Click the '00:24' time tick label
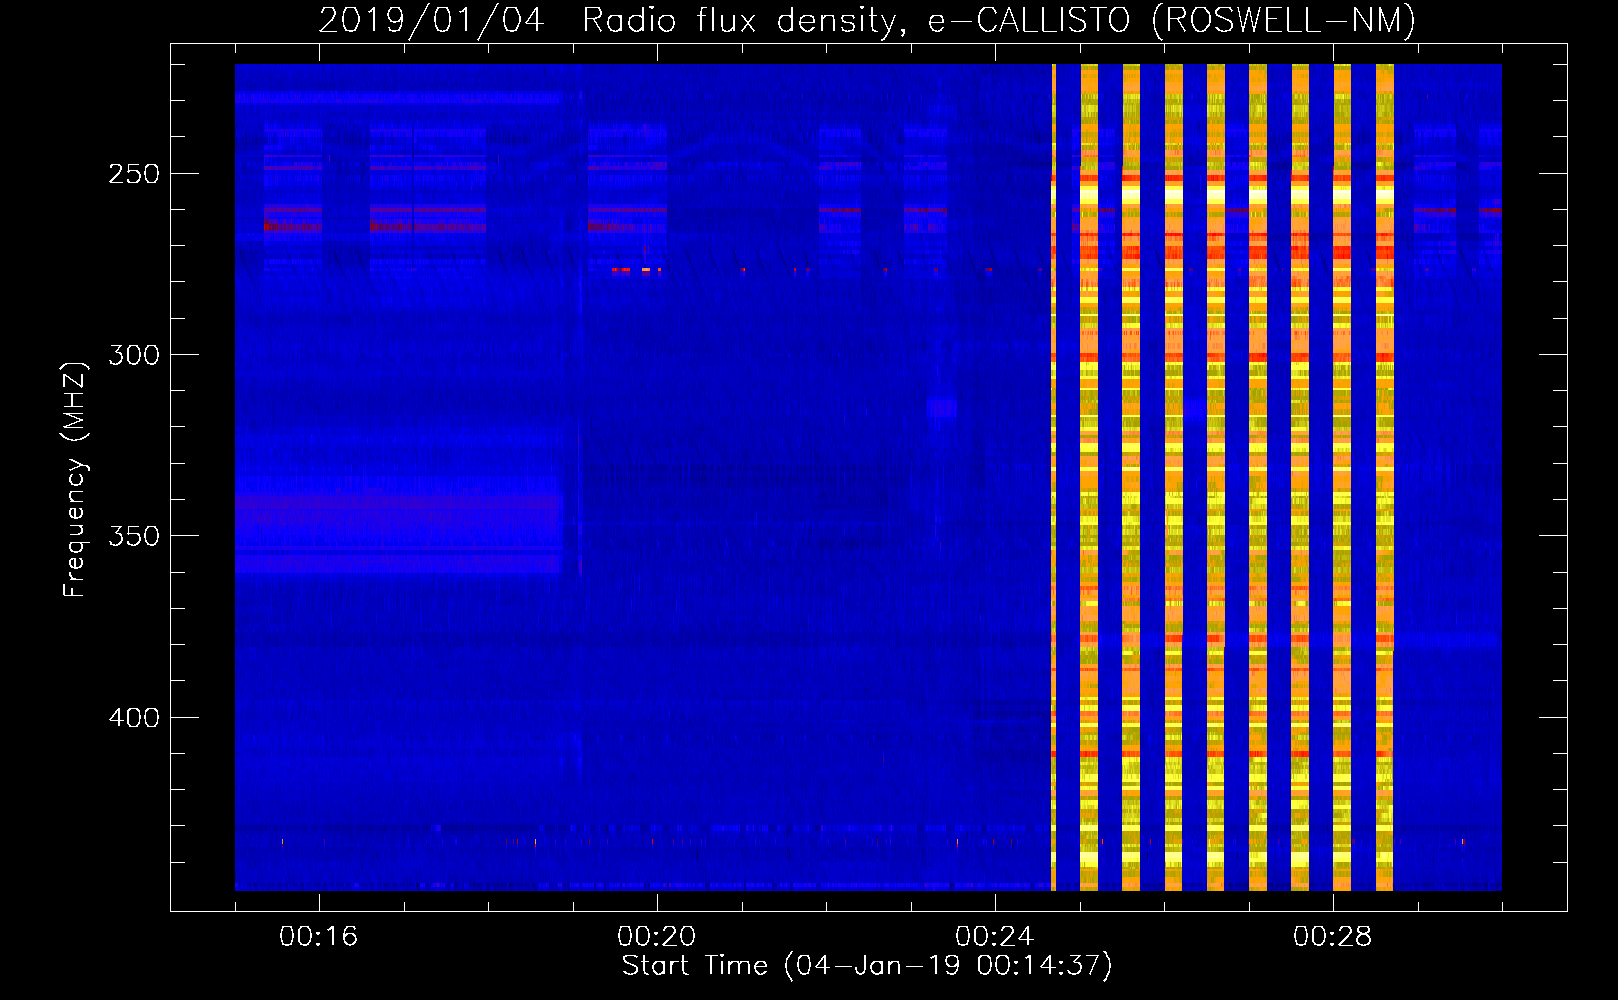The height and width of the screenshot is (1000, 1618). (994, 936)
